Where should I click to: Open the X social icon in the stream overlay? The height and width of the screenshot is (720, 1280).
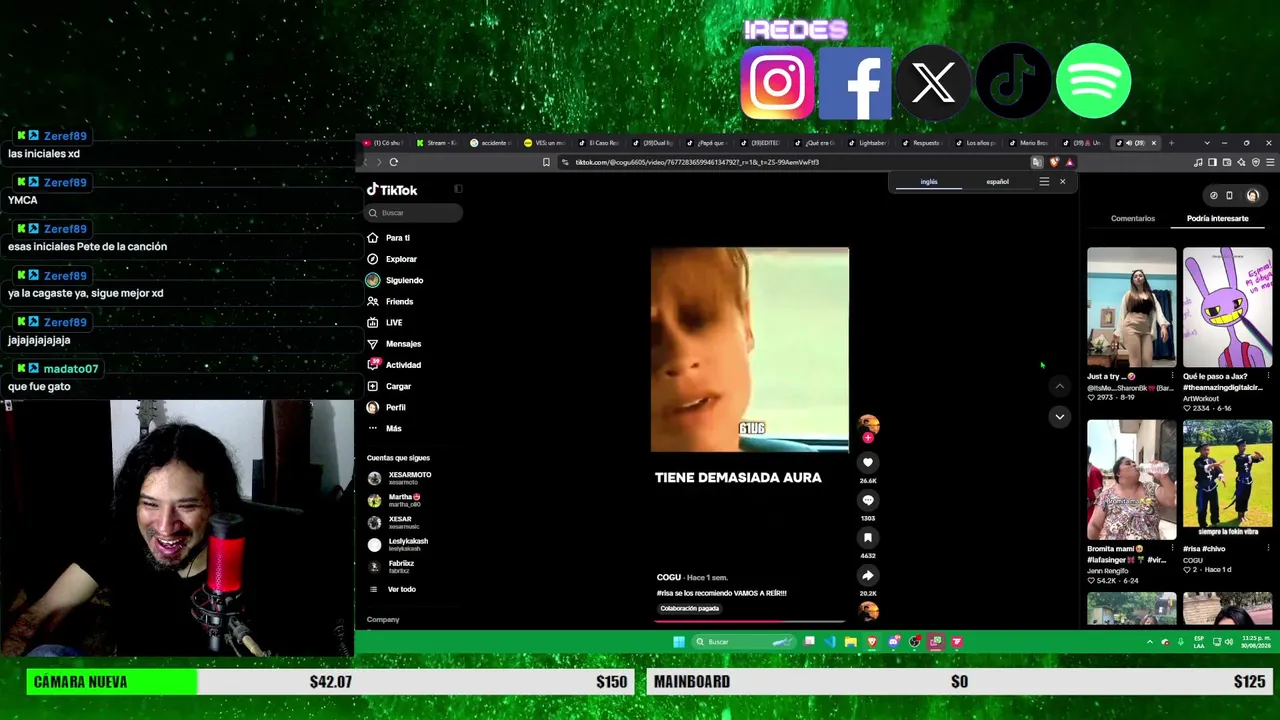(x=934, y=83)
